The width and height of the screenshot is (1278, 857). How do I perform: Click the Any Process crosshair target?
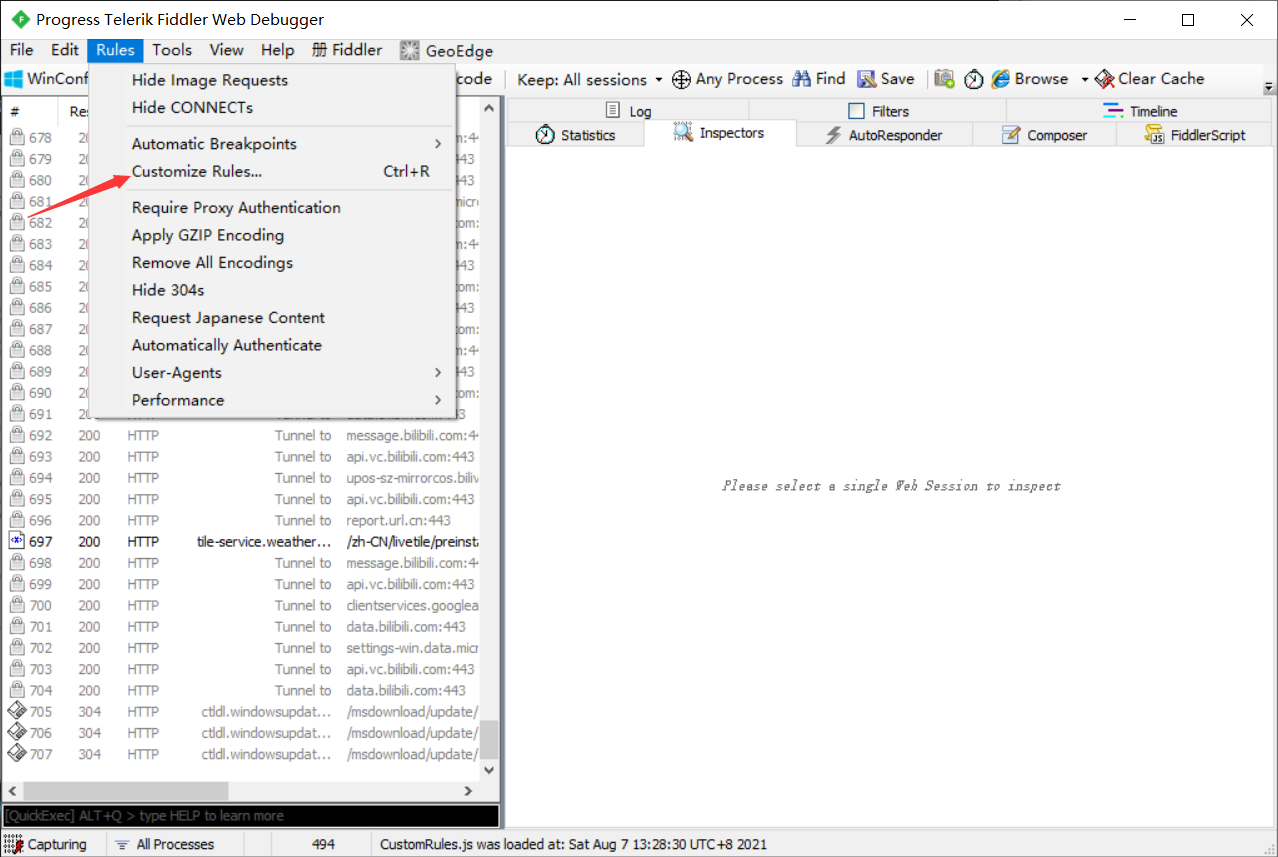click(682, 79)
